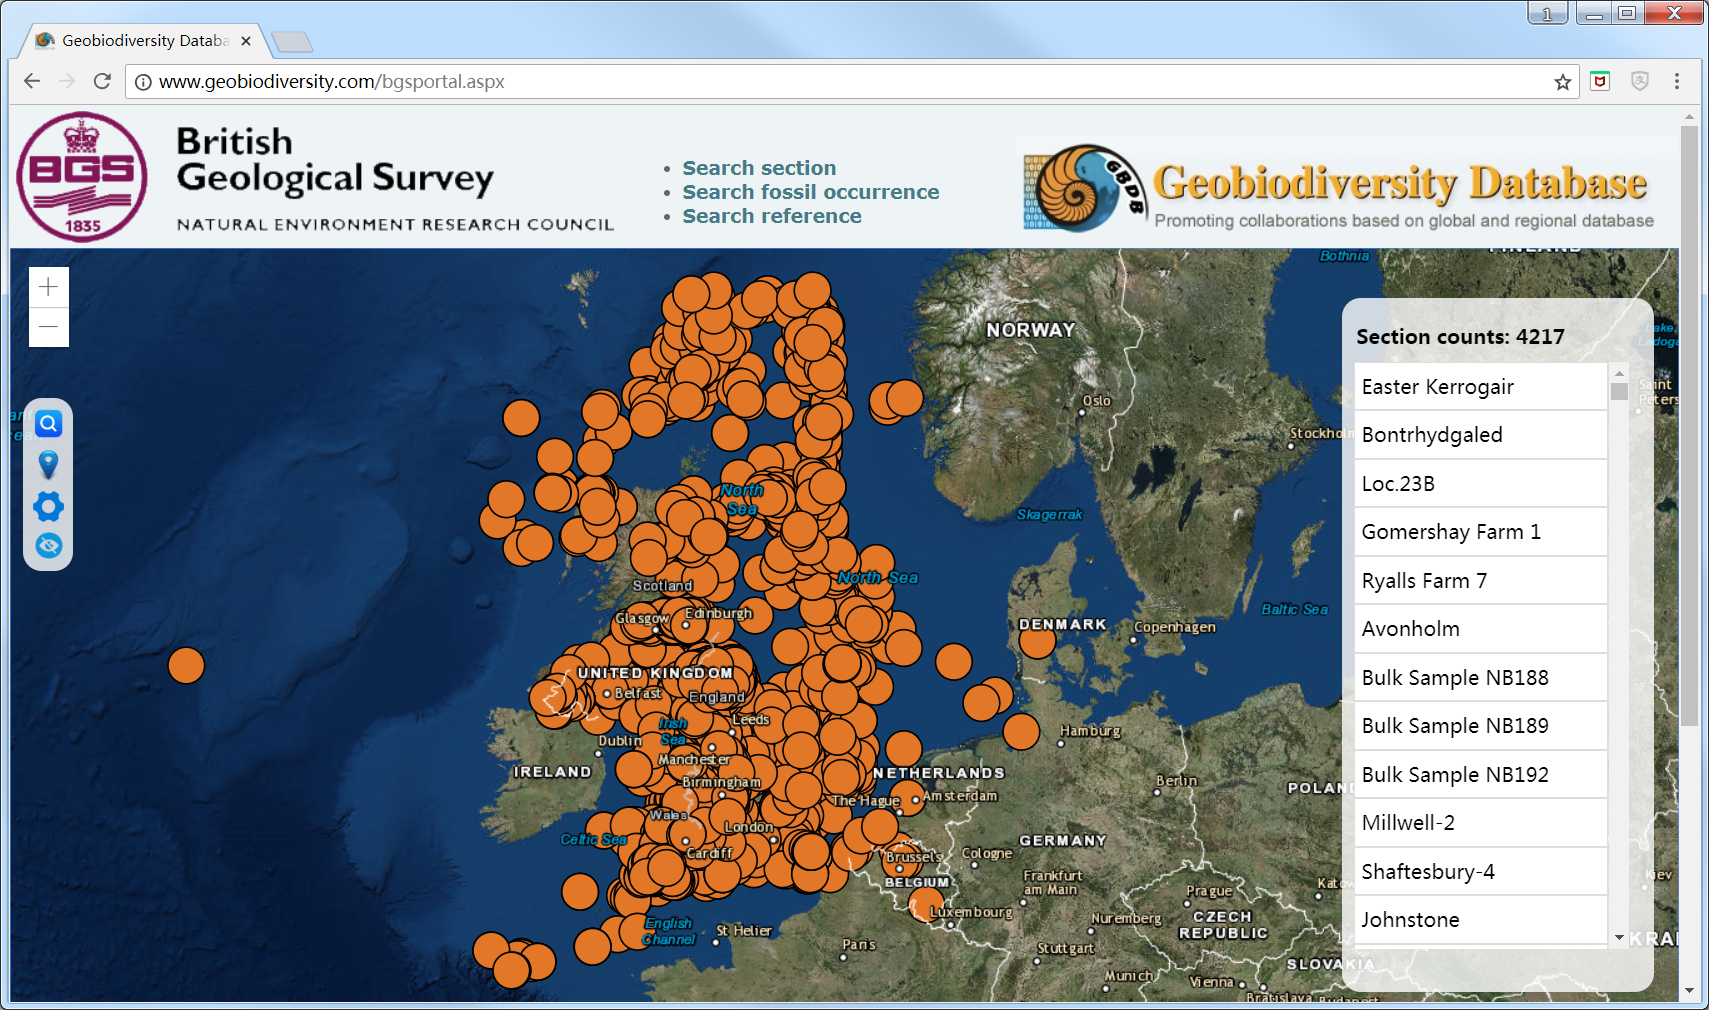Viewport: 1709px width, 1010px height.
Task: Select Bontrhydgaled section
Action: (x=1480, y=435)
